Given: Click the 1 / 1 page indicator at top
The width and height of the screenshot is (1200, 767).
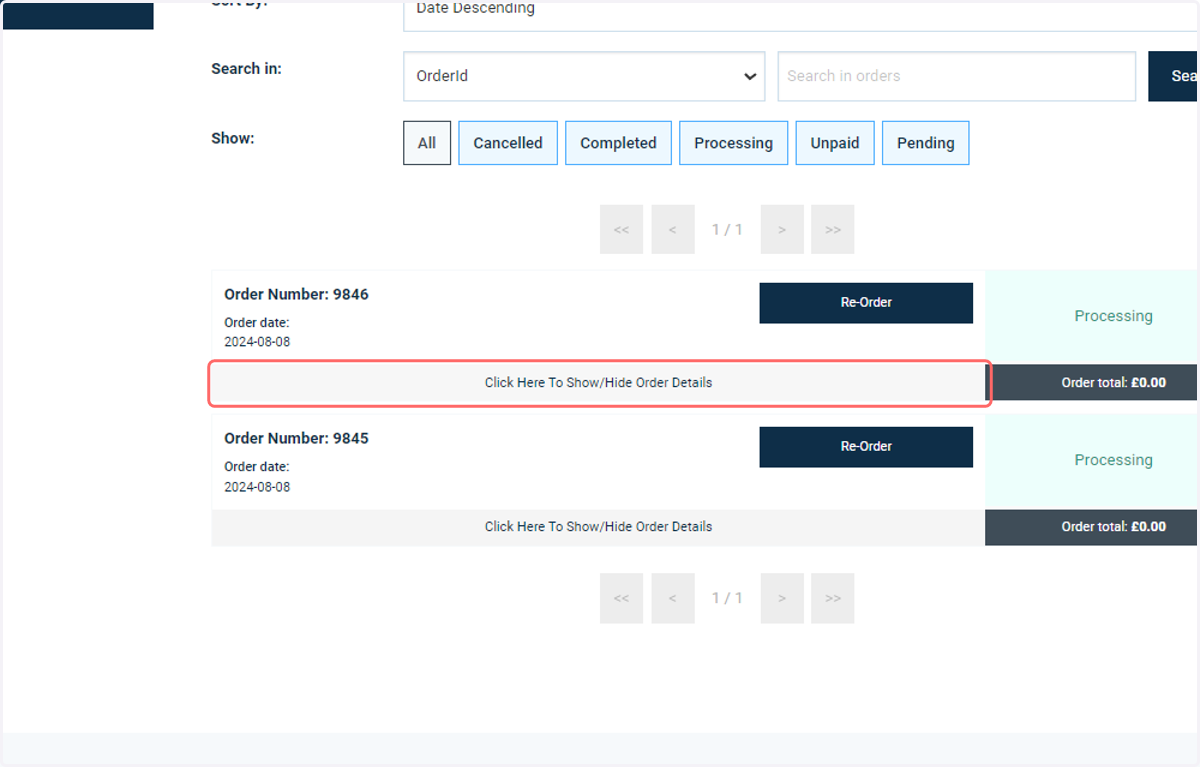Looking at the screenshot, I should click(727, 230).
